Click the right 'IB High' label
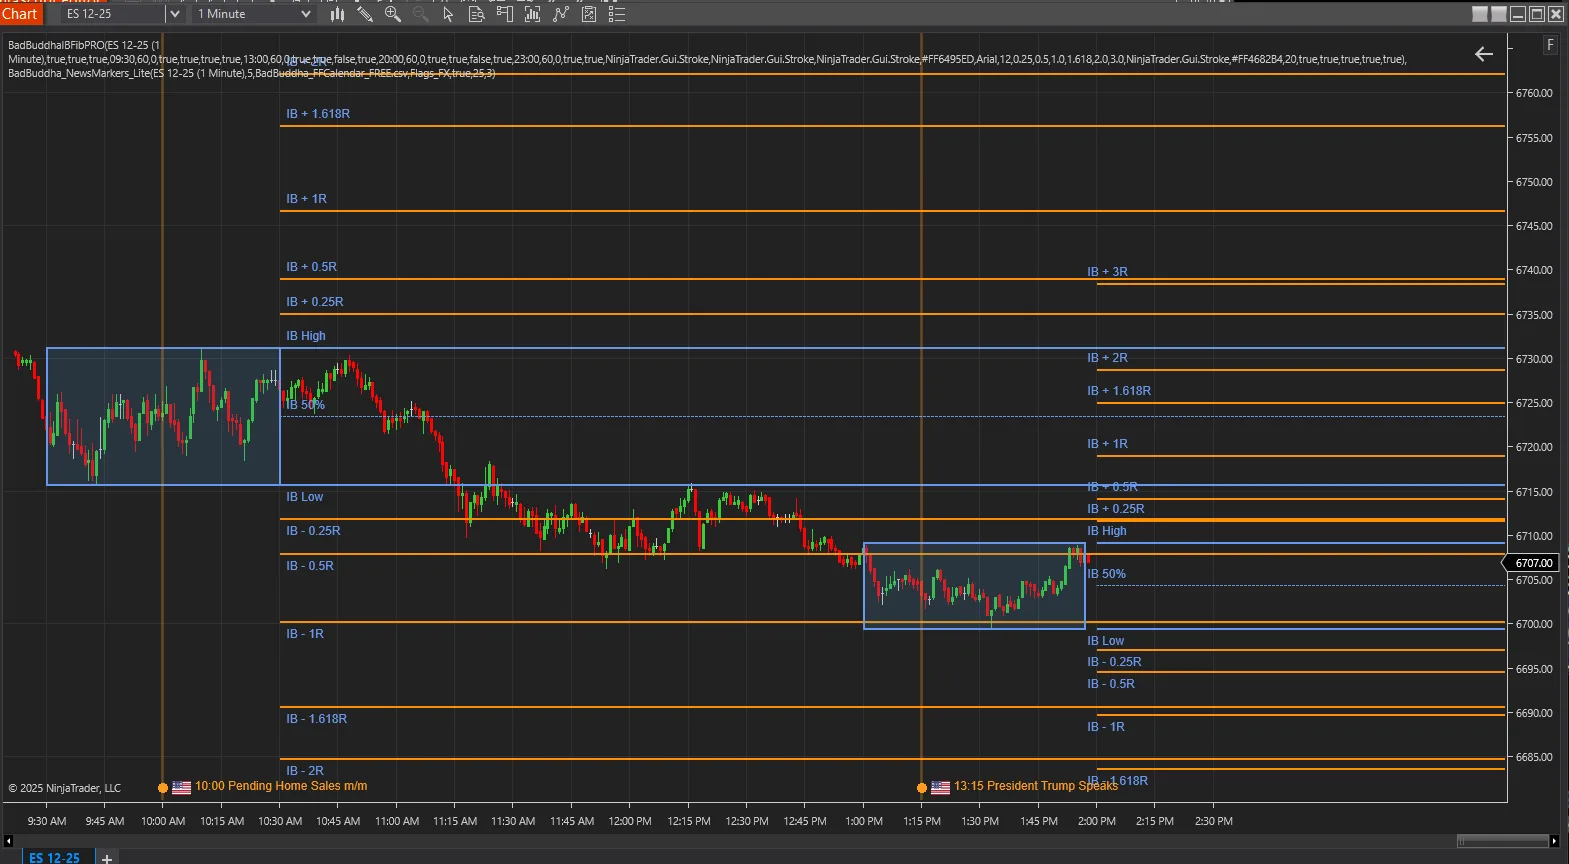 pyautogui.click(x=1107, y=531)
